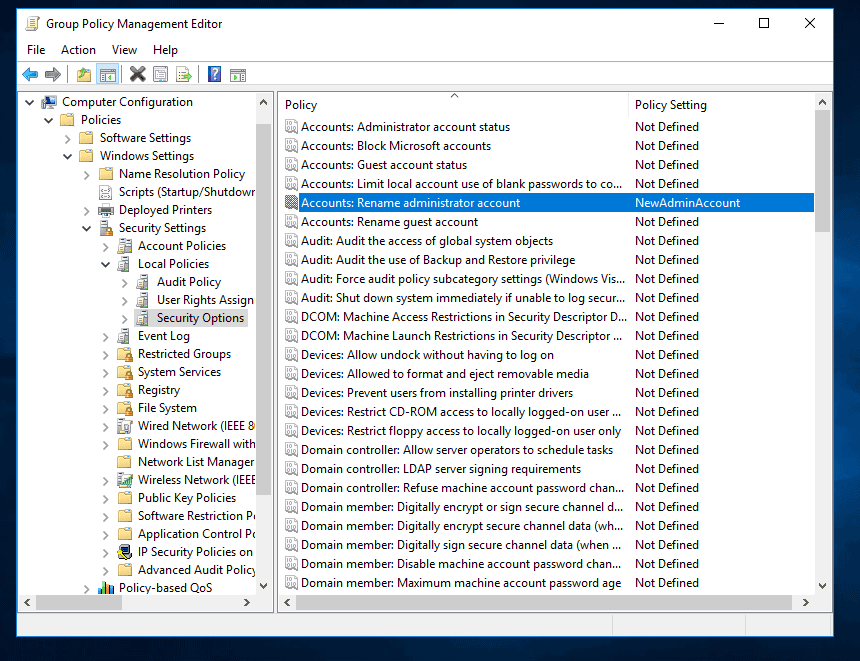This screenshot has height=661, width=860.
Task: Sort by the Policy column header
Action: (454, 105)
